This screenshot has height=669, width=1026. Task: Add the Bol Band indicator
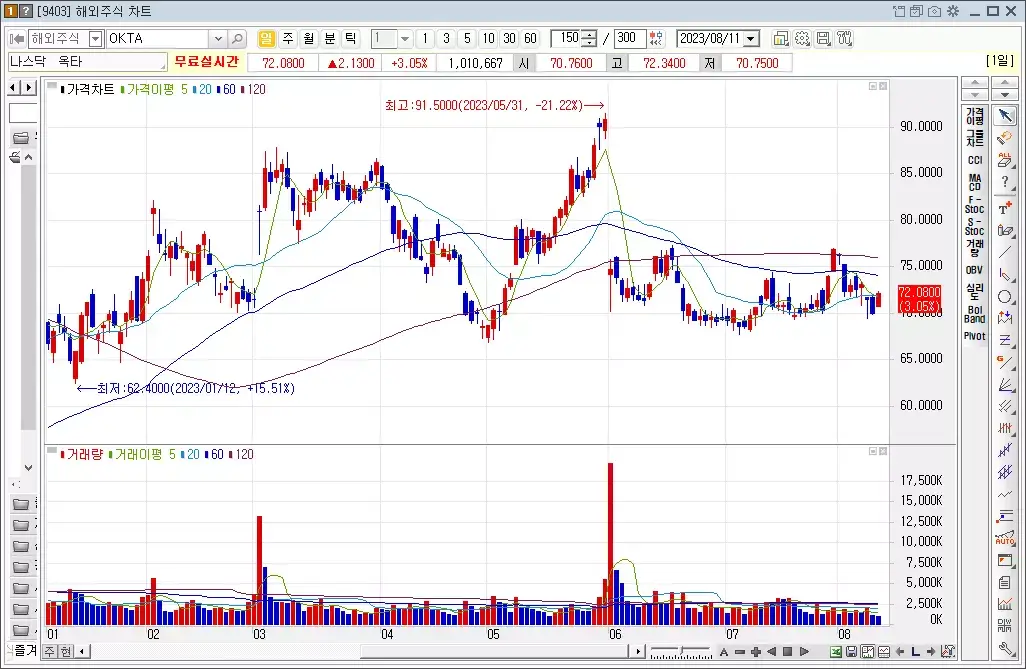click(x=974, y=314)
